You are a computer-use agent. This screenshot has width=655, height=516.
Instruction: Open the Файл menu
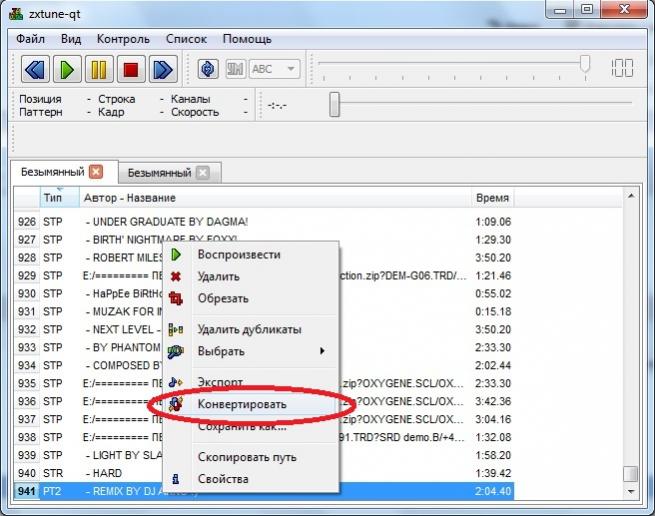tap(30, 39)
